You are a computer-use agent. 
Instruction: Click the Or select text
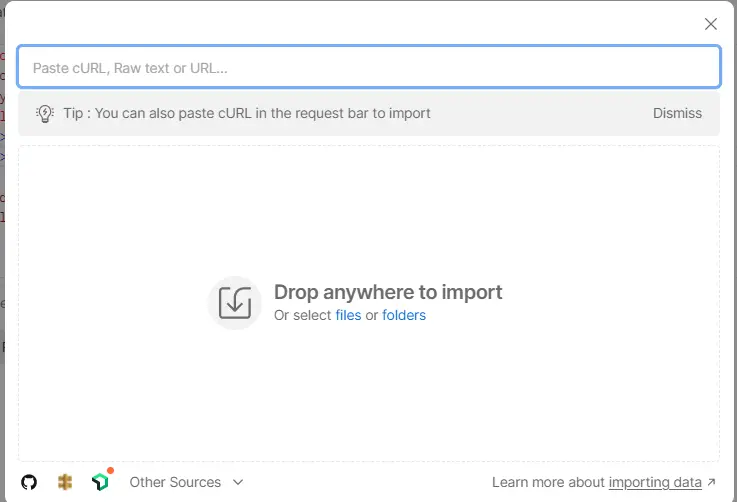(302, 315)
